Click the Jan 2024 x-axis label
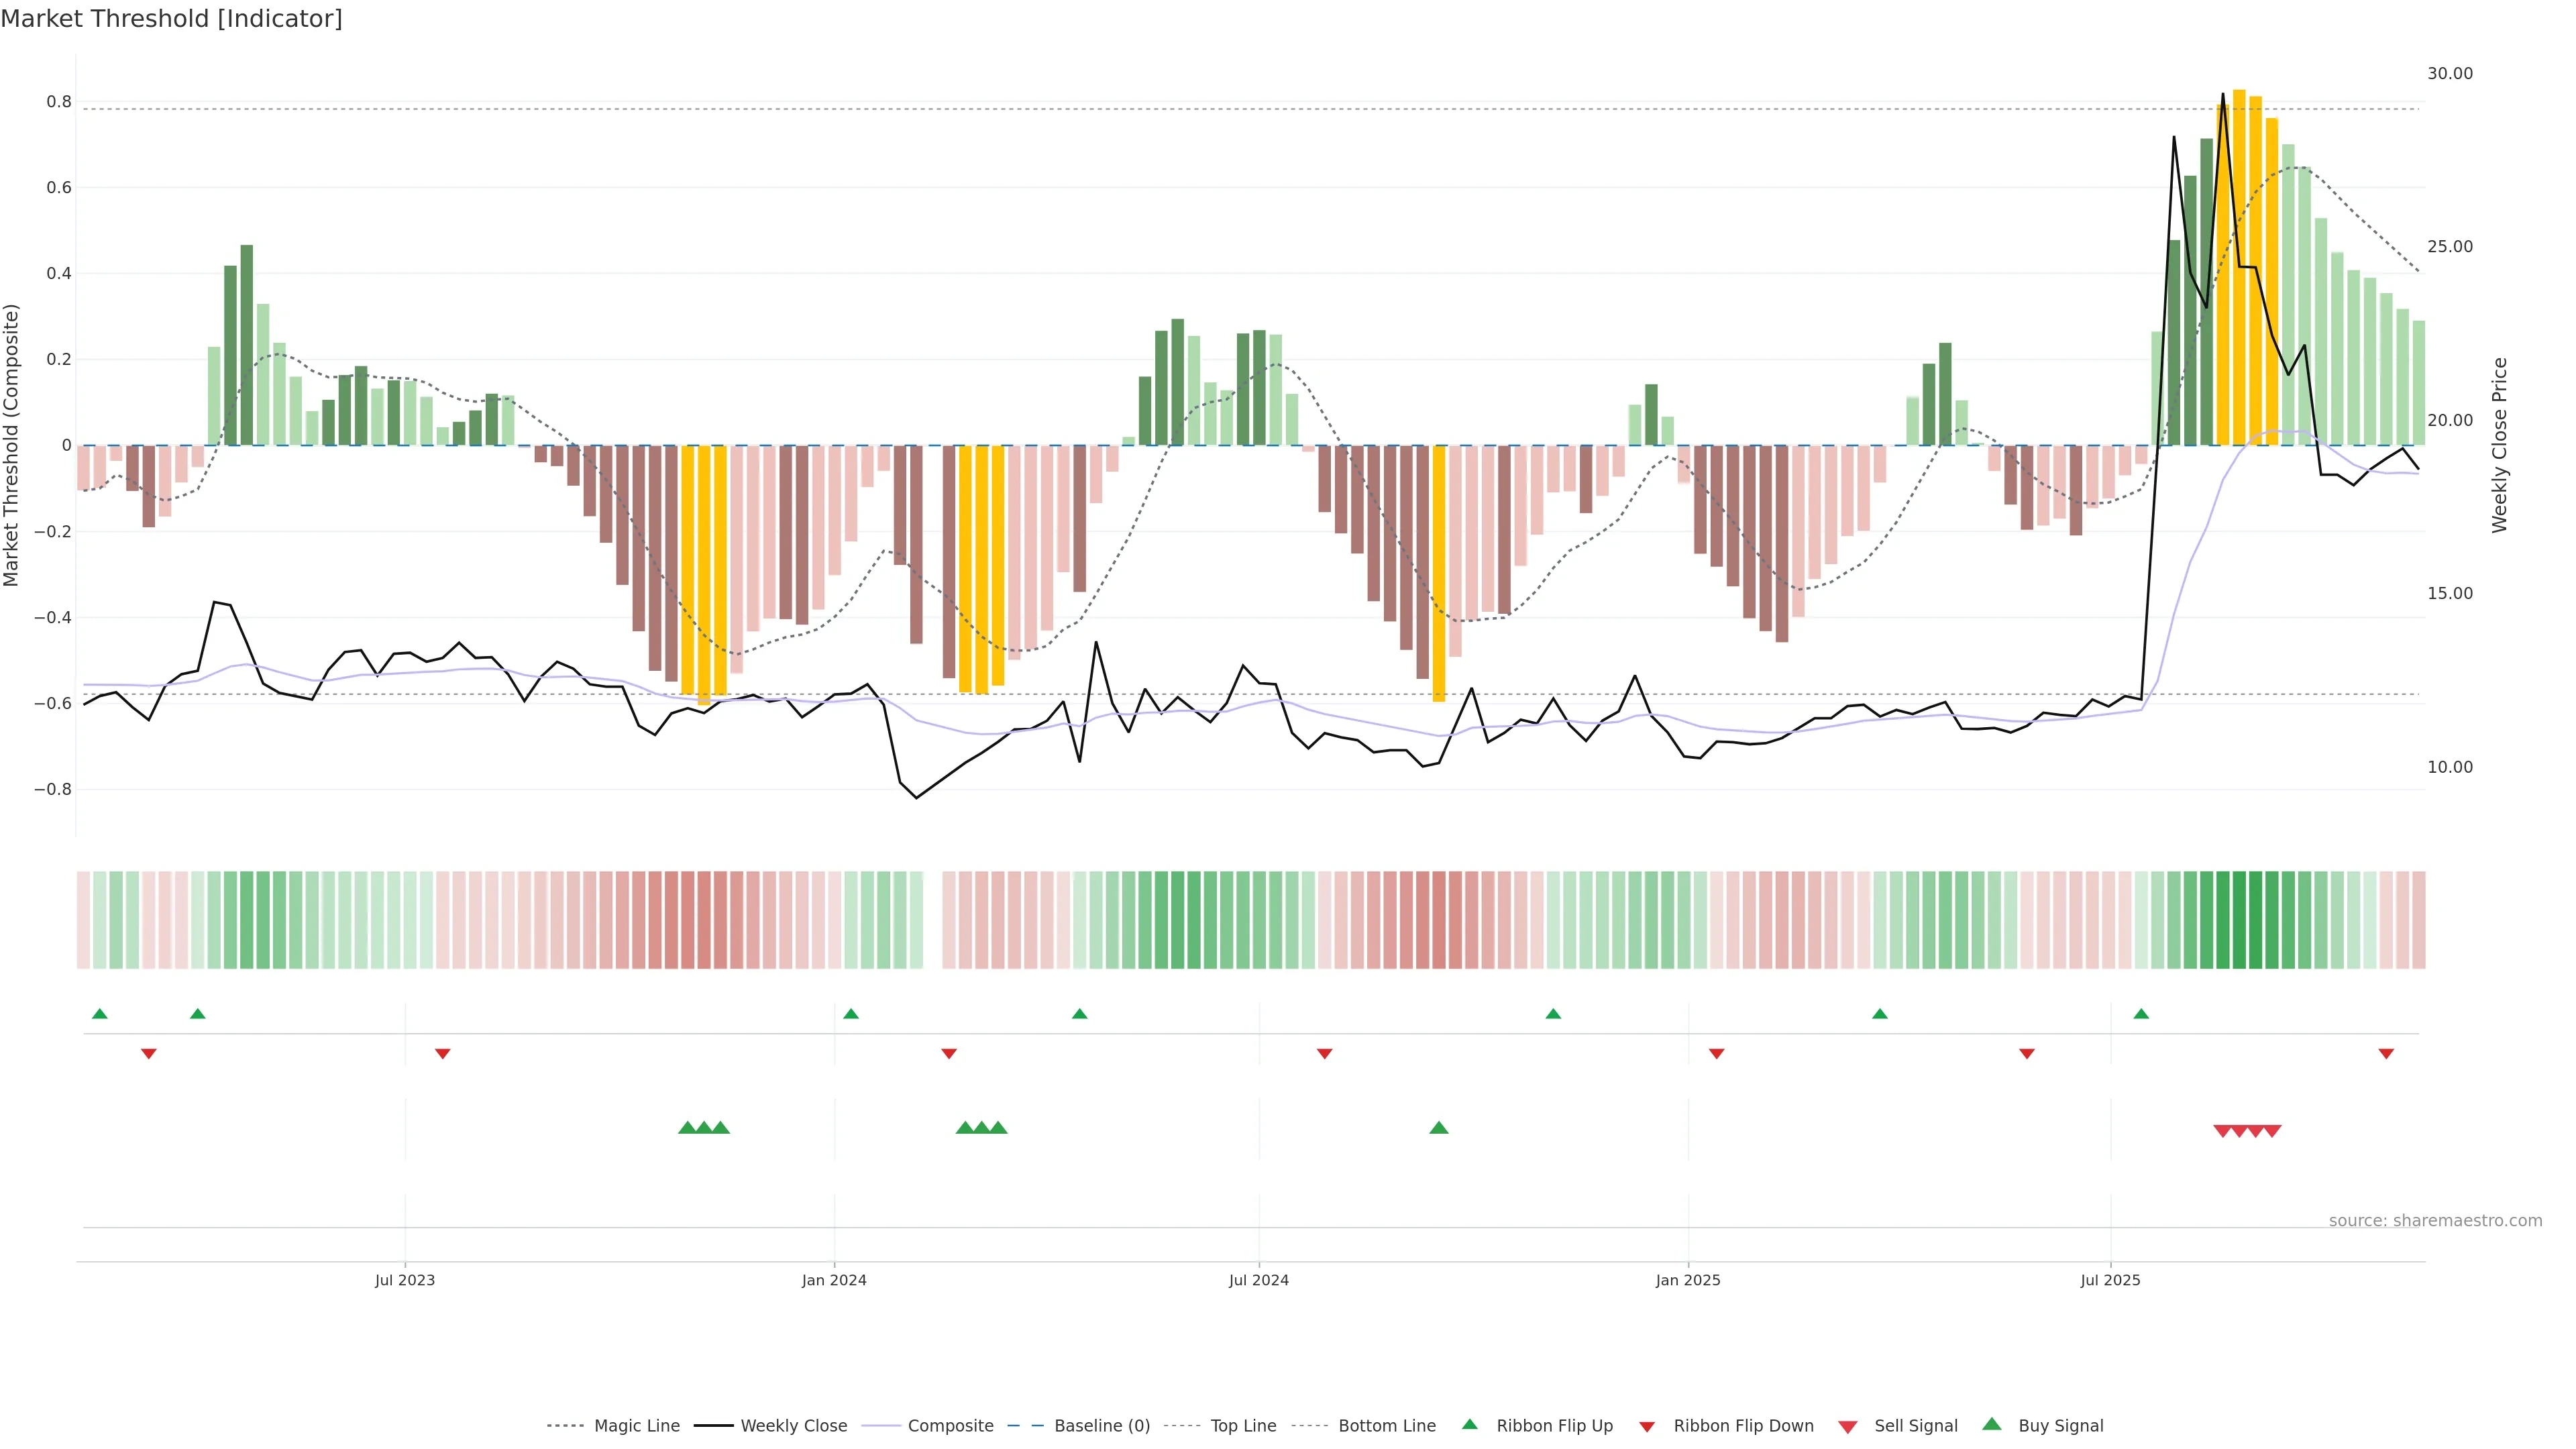2576x1449 pixels. tap(834, 1280)
